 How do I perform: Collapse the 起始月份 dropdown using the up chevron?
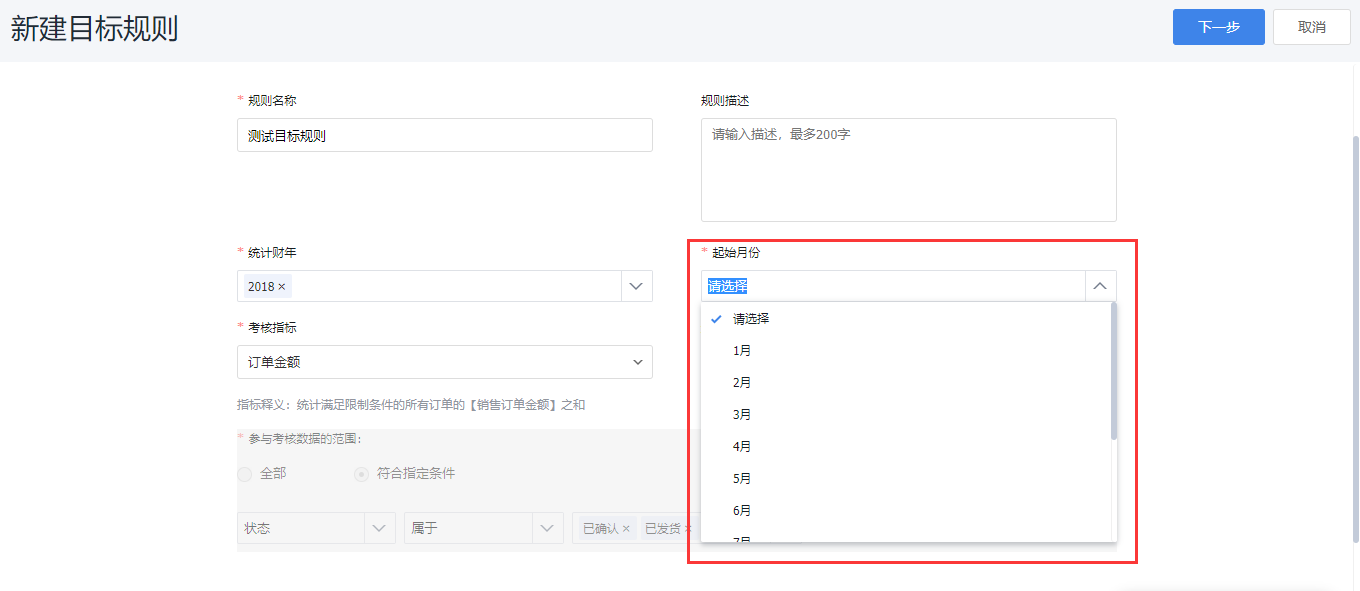point(1100,287)
